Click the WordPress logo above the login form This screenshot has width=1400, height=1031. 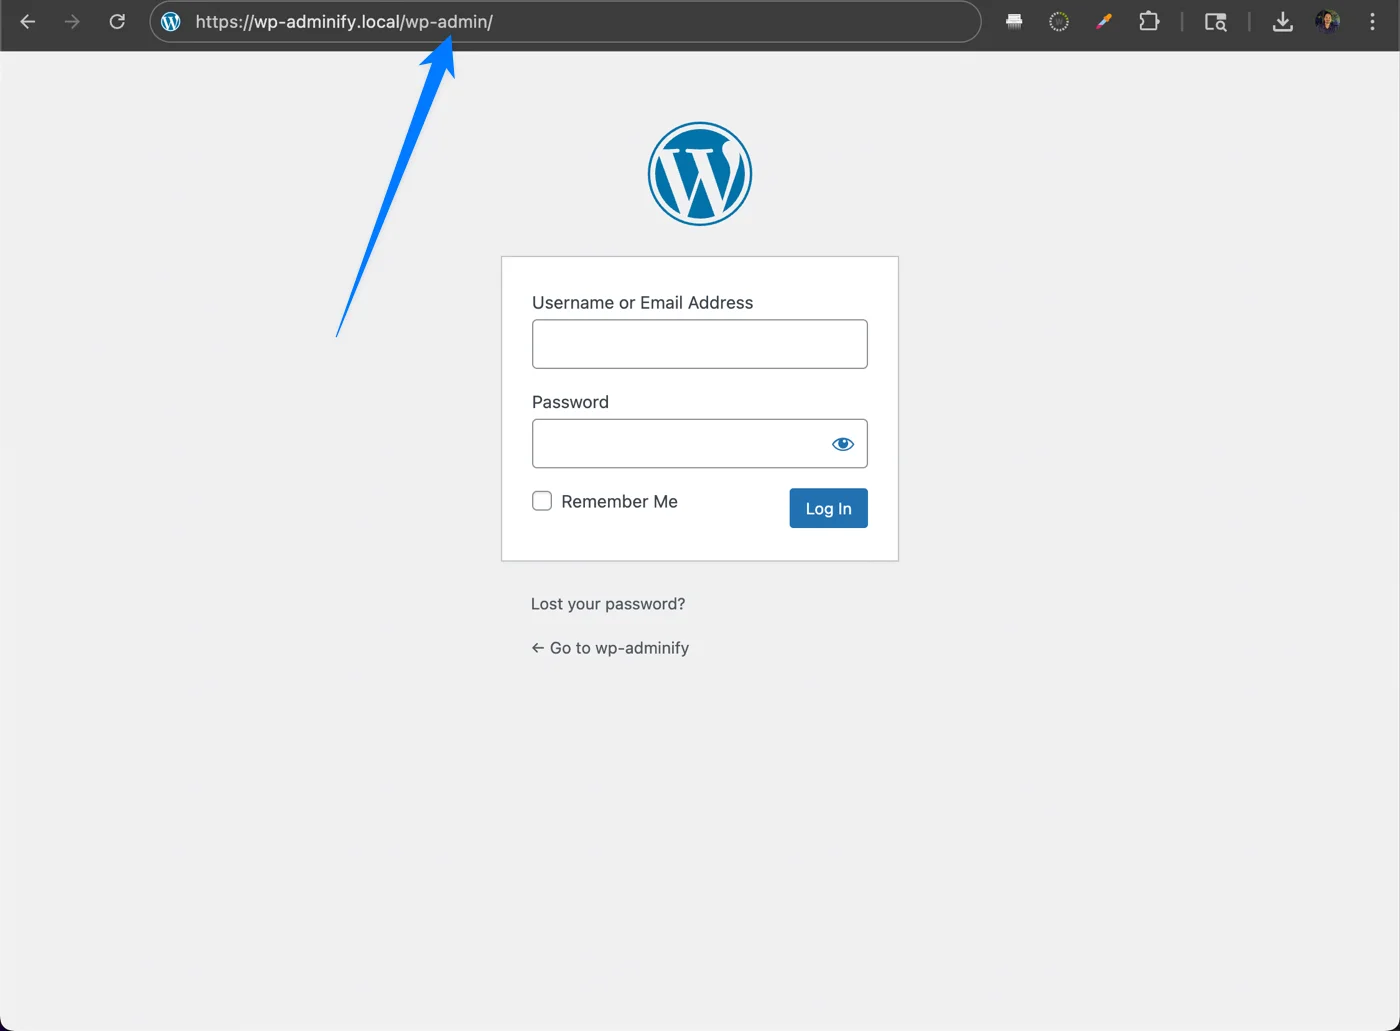pos(699,173)
